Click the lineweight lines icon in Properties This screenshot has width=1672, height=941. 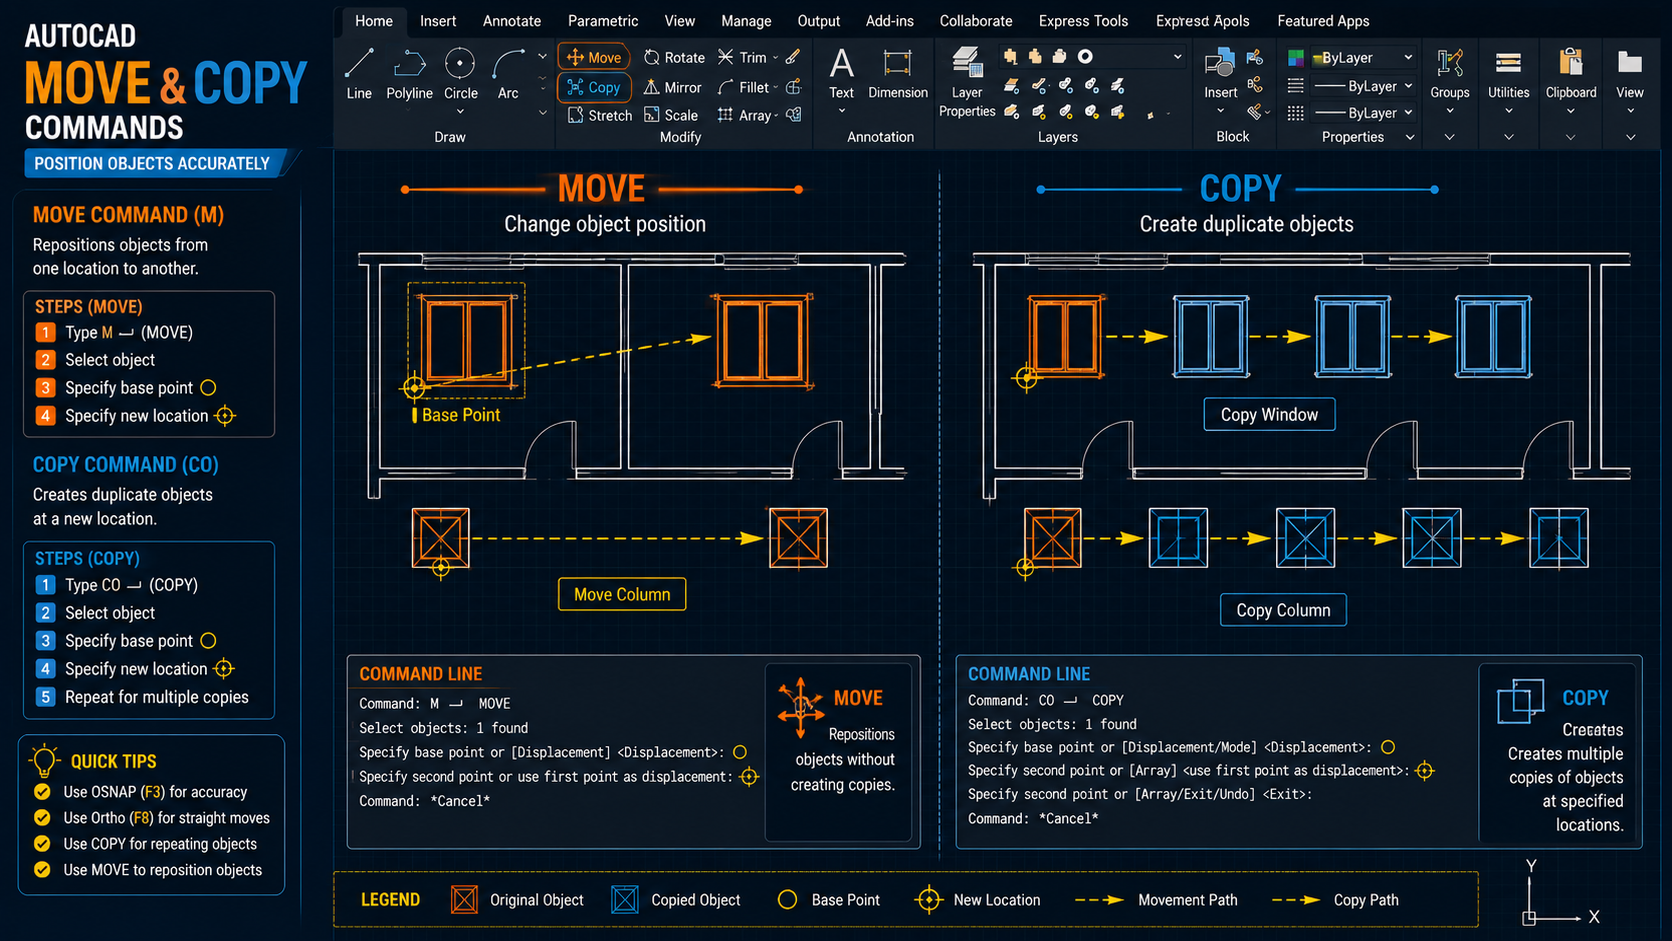[x=1296, y=86]
